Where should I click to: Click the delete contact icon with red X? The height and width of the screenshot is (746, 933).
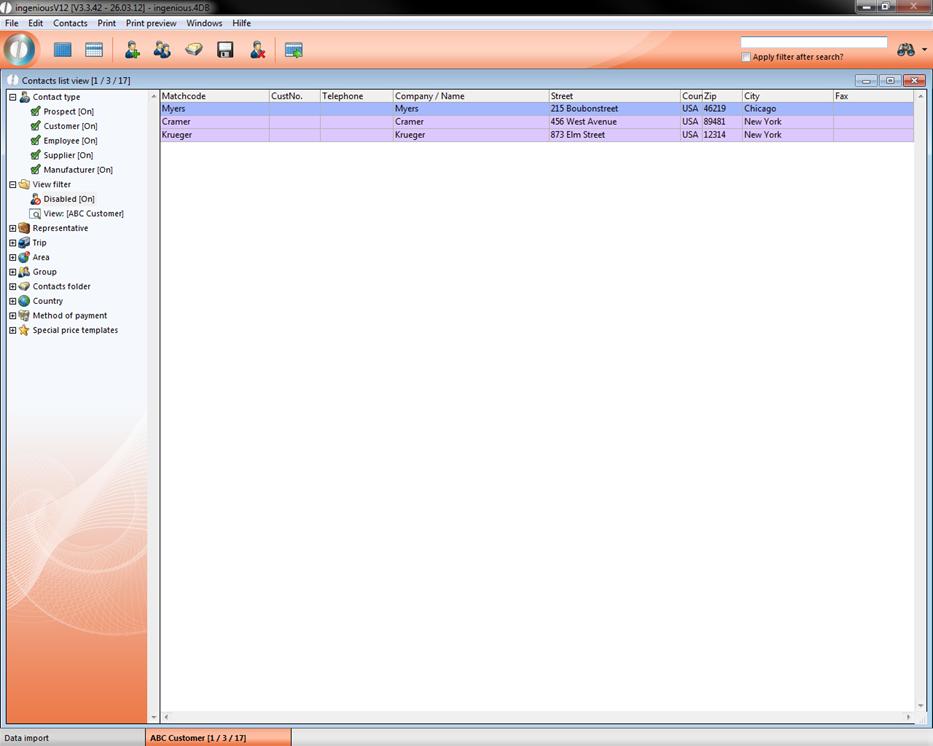[257, 50]
